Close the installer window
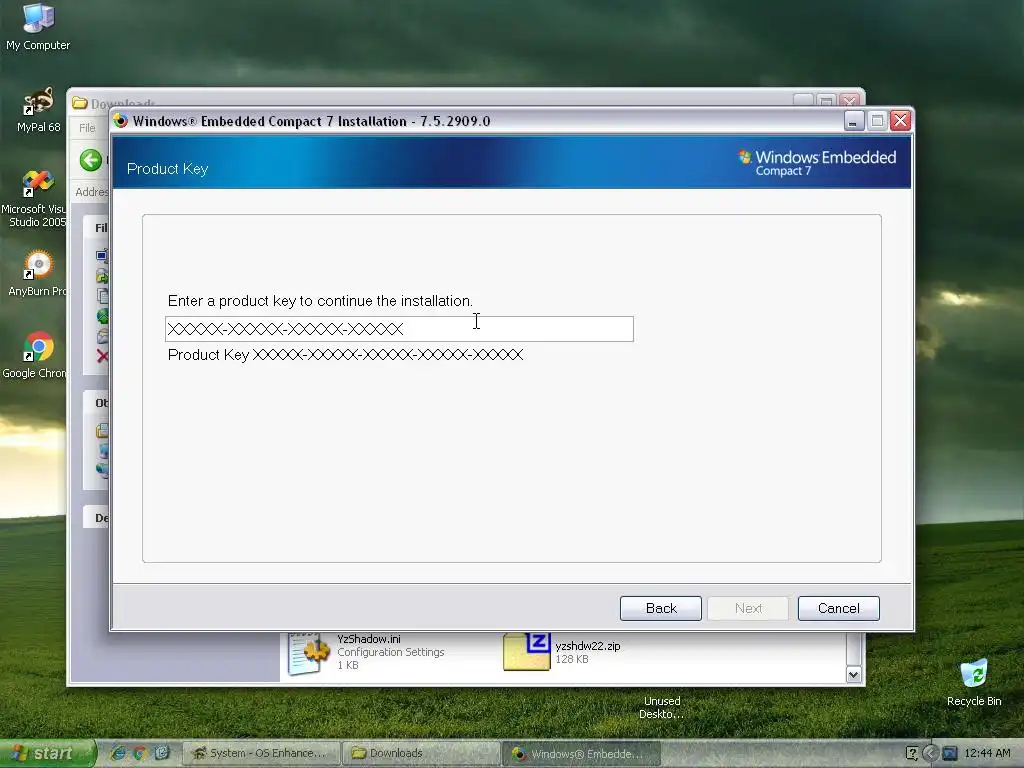The image size is (1024, 768). coord(900,121)
